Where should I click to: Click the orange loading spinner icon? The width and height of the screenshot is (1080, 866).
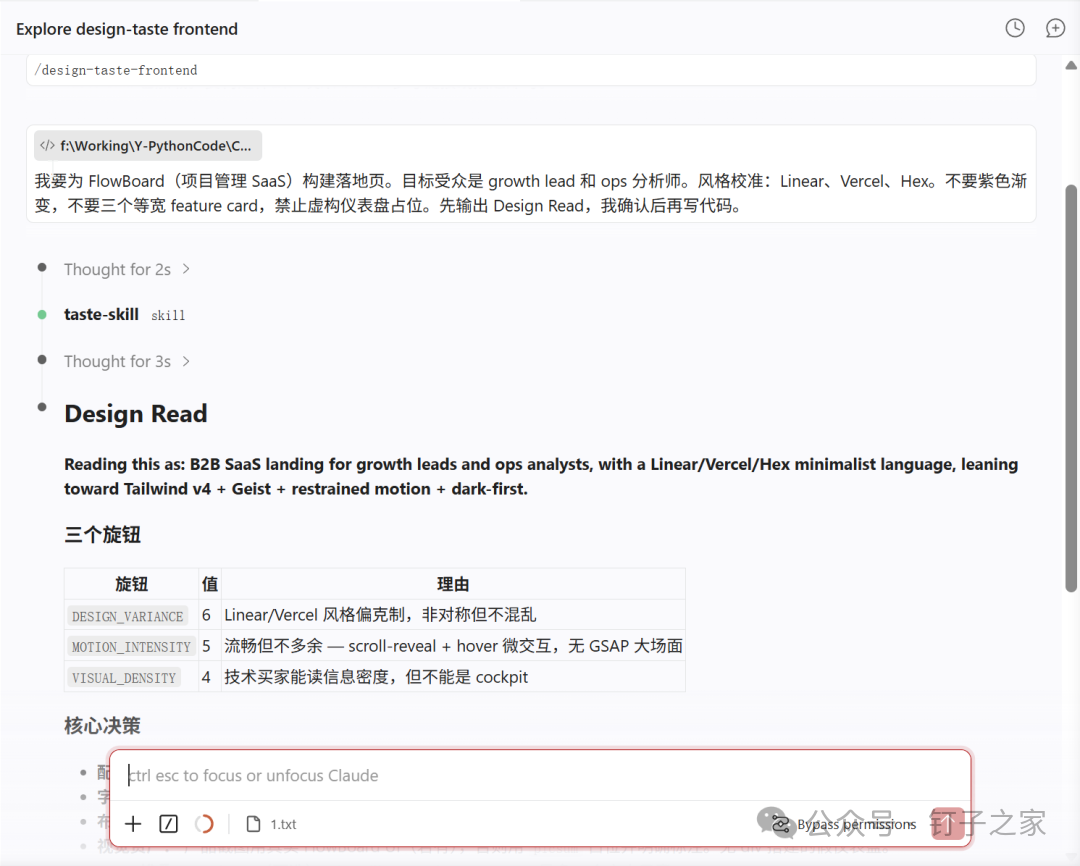(x=204, y=823)
